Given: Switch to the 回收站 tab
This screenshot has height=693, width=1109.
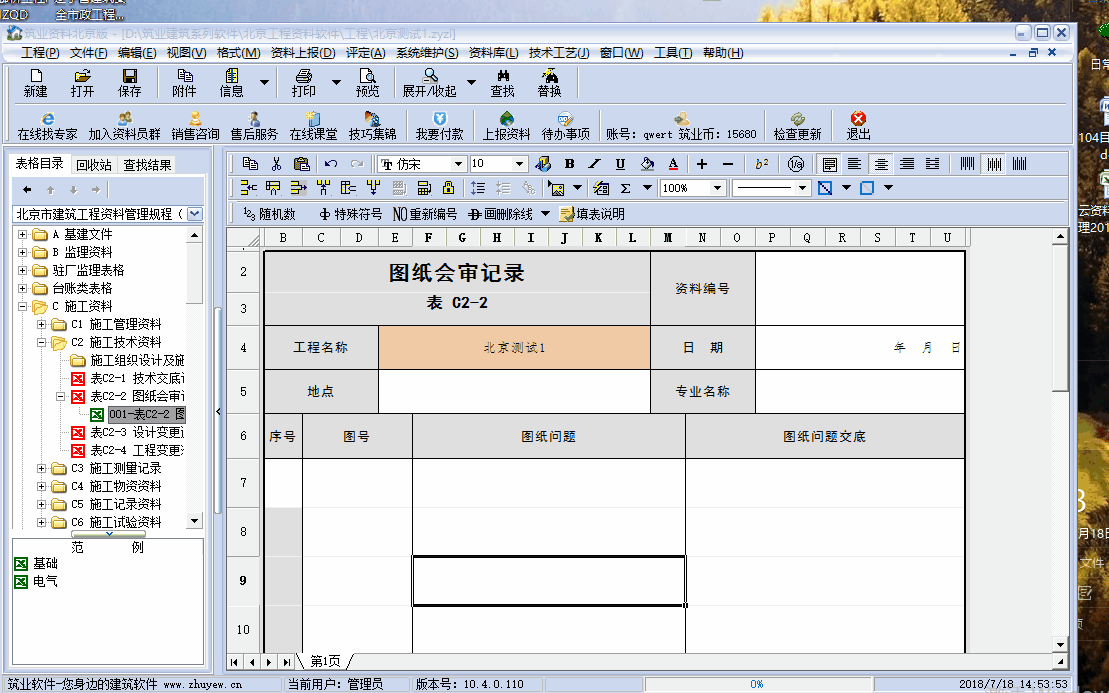Looking at the screenshot, I should 94,165.
